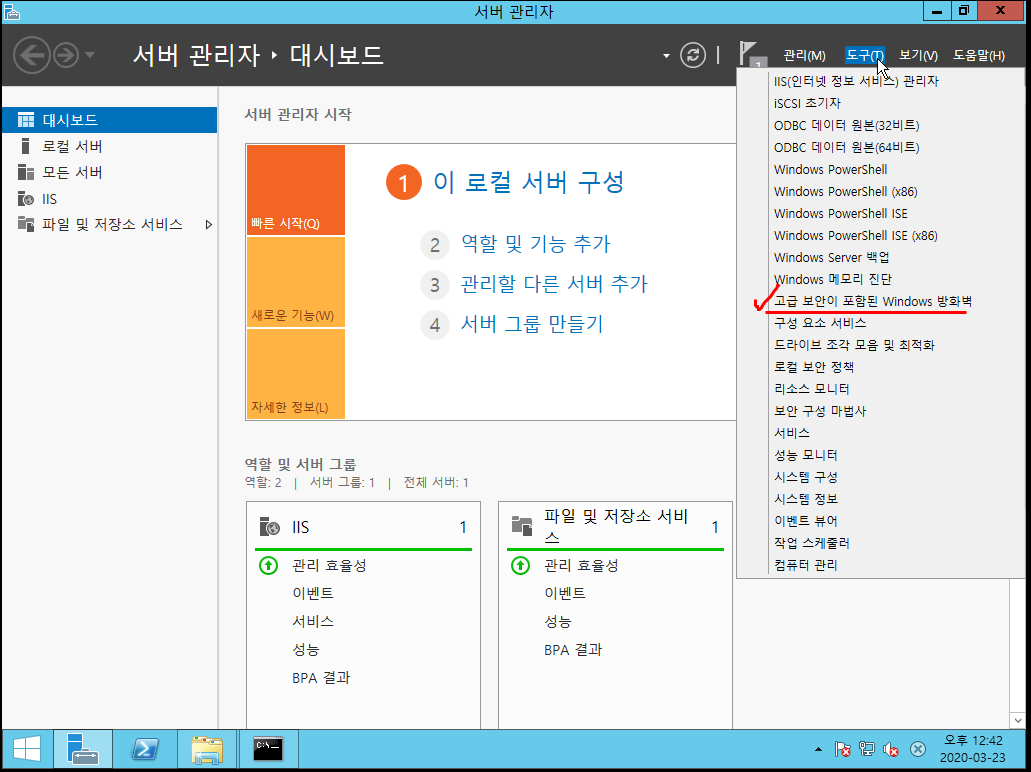Open 로컬 보안 정책
1031x772 pixels.
(813, 367)
